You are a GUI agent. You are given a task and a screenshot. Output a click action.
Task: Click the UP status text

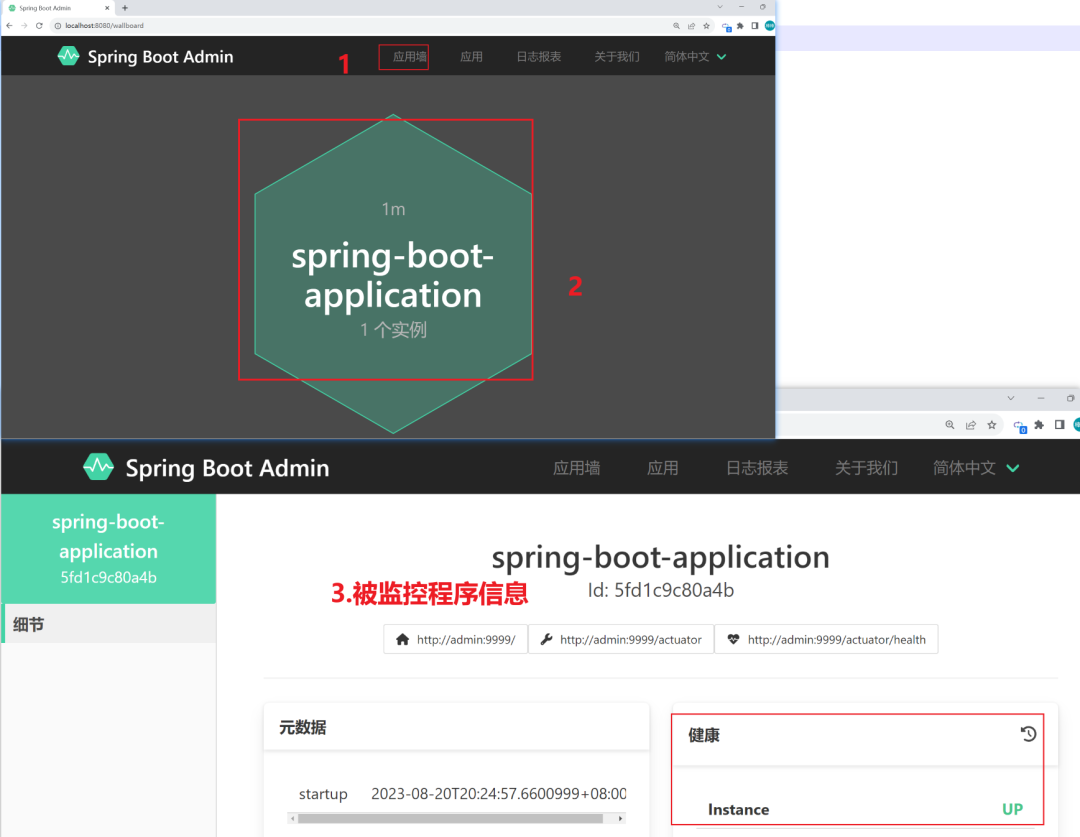[1012, 809]
